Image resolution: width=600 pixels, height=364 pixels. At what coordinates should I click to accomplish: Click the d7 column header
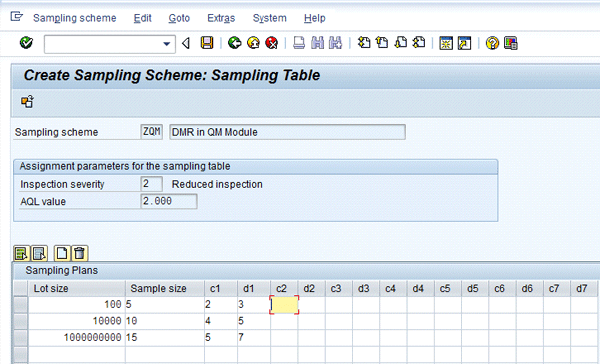coord(584,288)
